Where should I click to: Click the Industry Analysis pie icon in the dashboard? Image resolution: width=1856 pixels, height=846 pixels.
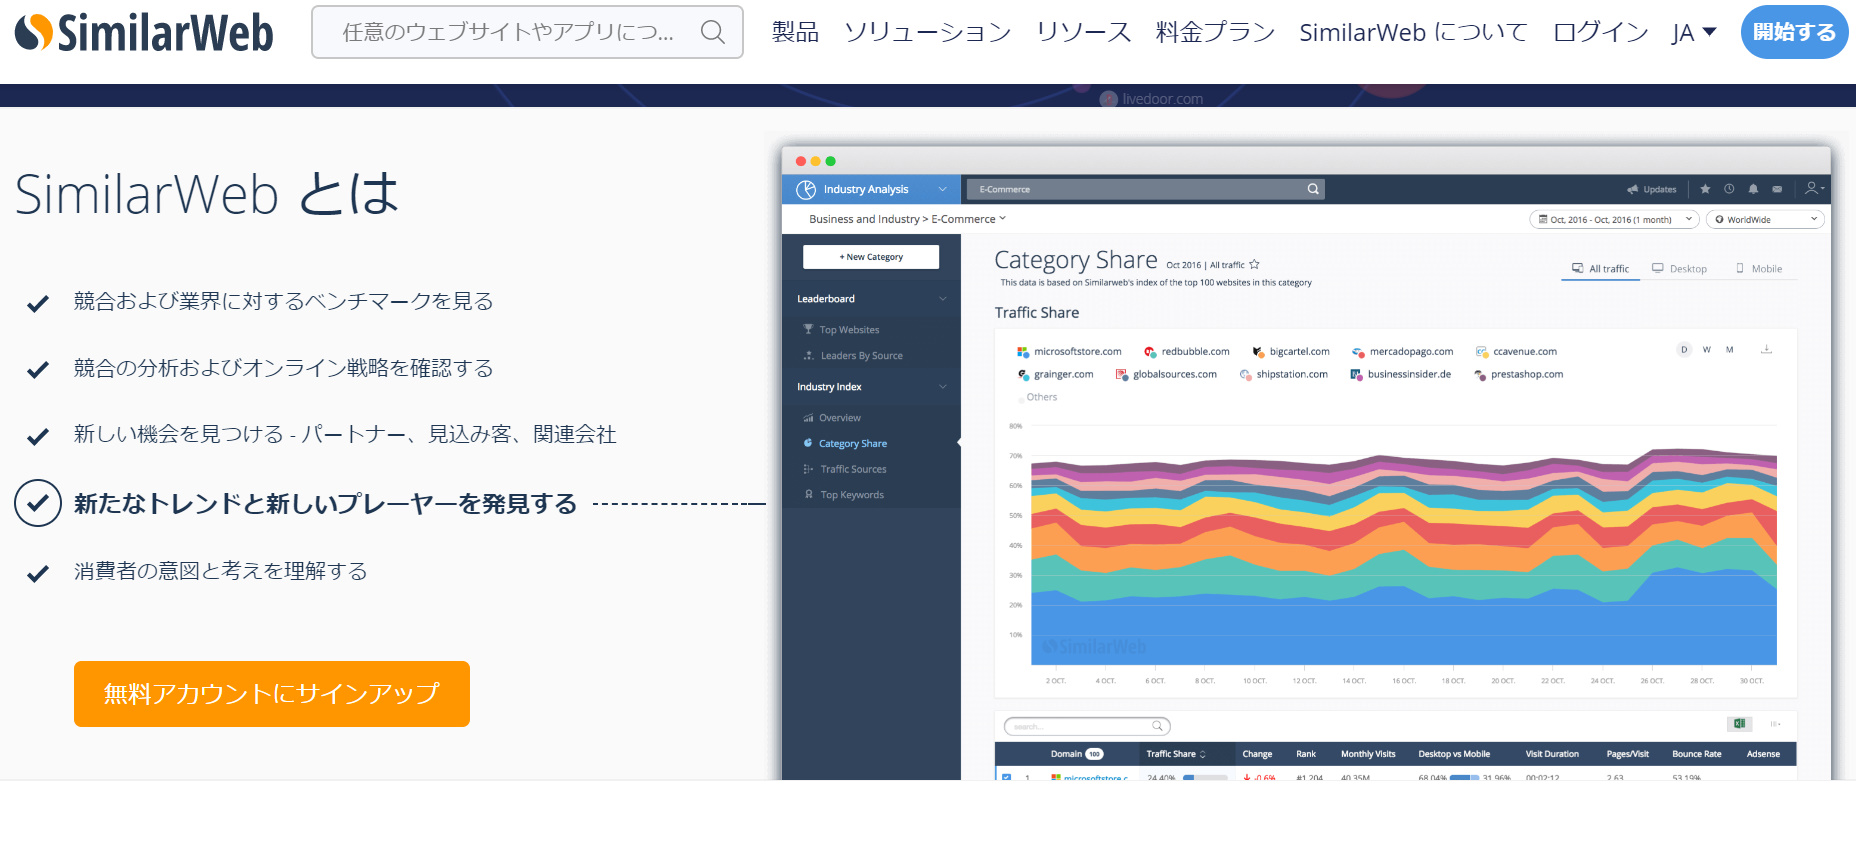click(x=806, y=189)
